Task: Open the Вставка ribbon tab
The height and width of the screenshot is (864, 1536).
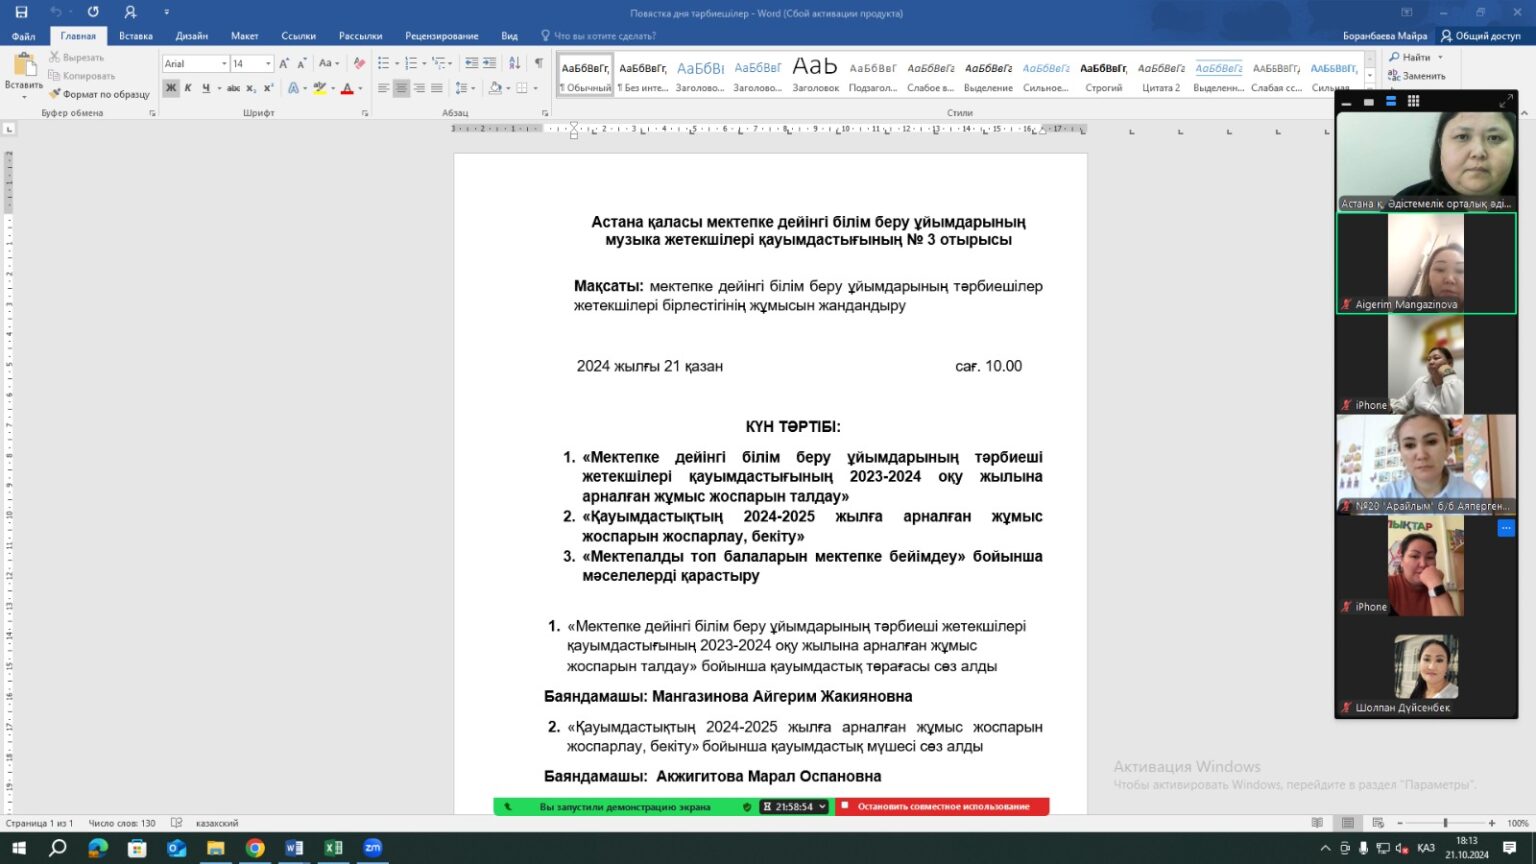Action: pyautogui.click(x=136, y=36)
